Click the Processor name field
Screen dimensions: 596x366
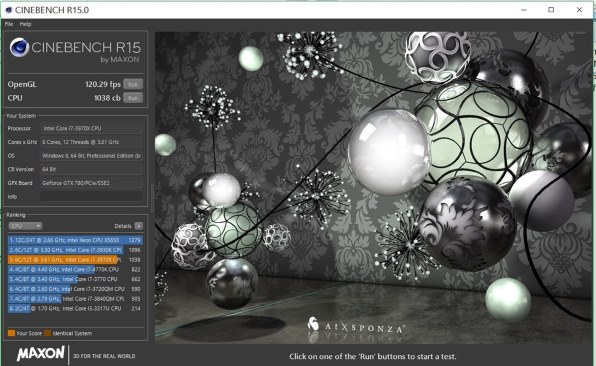click(x=91, y=128)
